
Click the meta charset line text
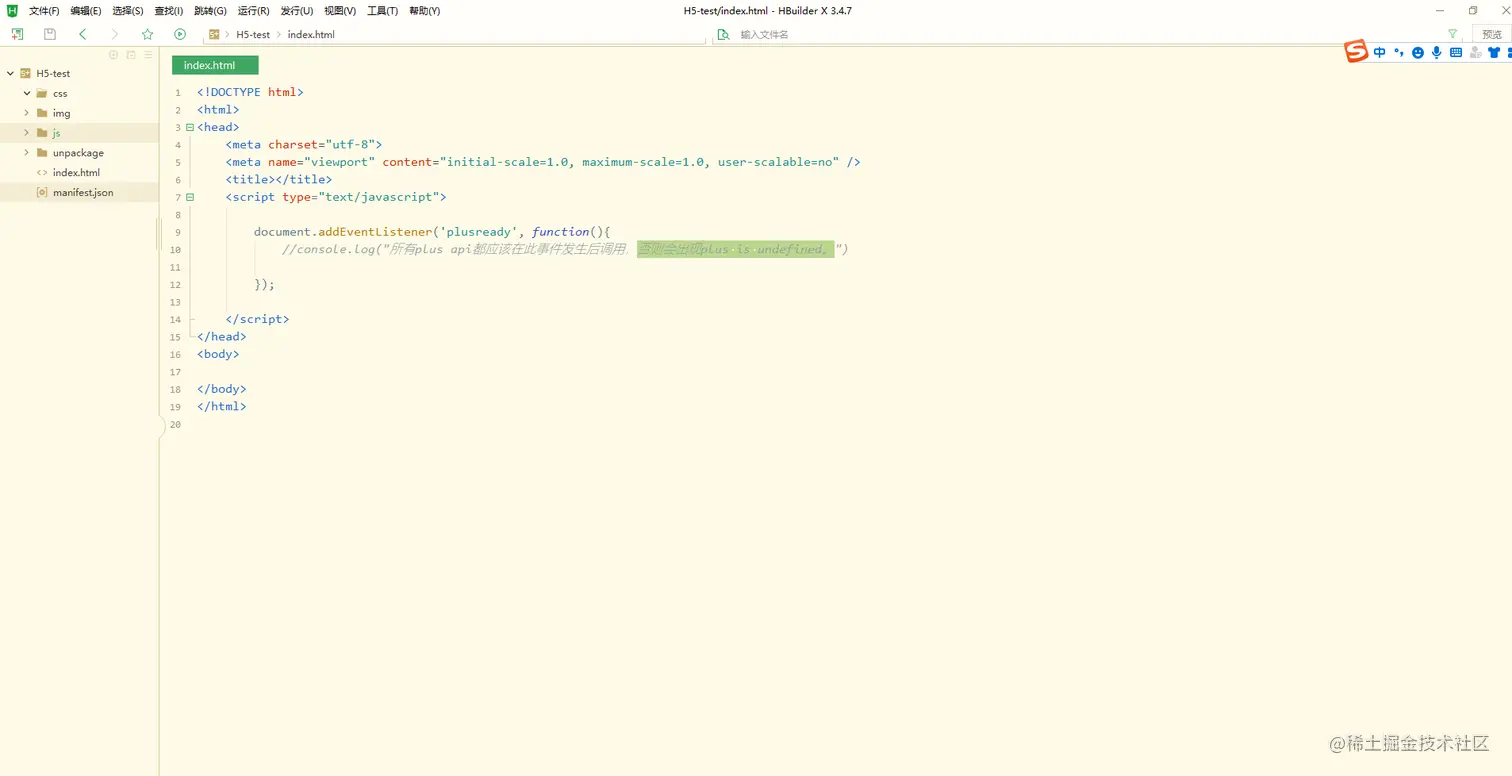pyautogui.click(x=304, y=145)
